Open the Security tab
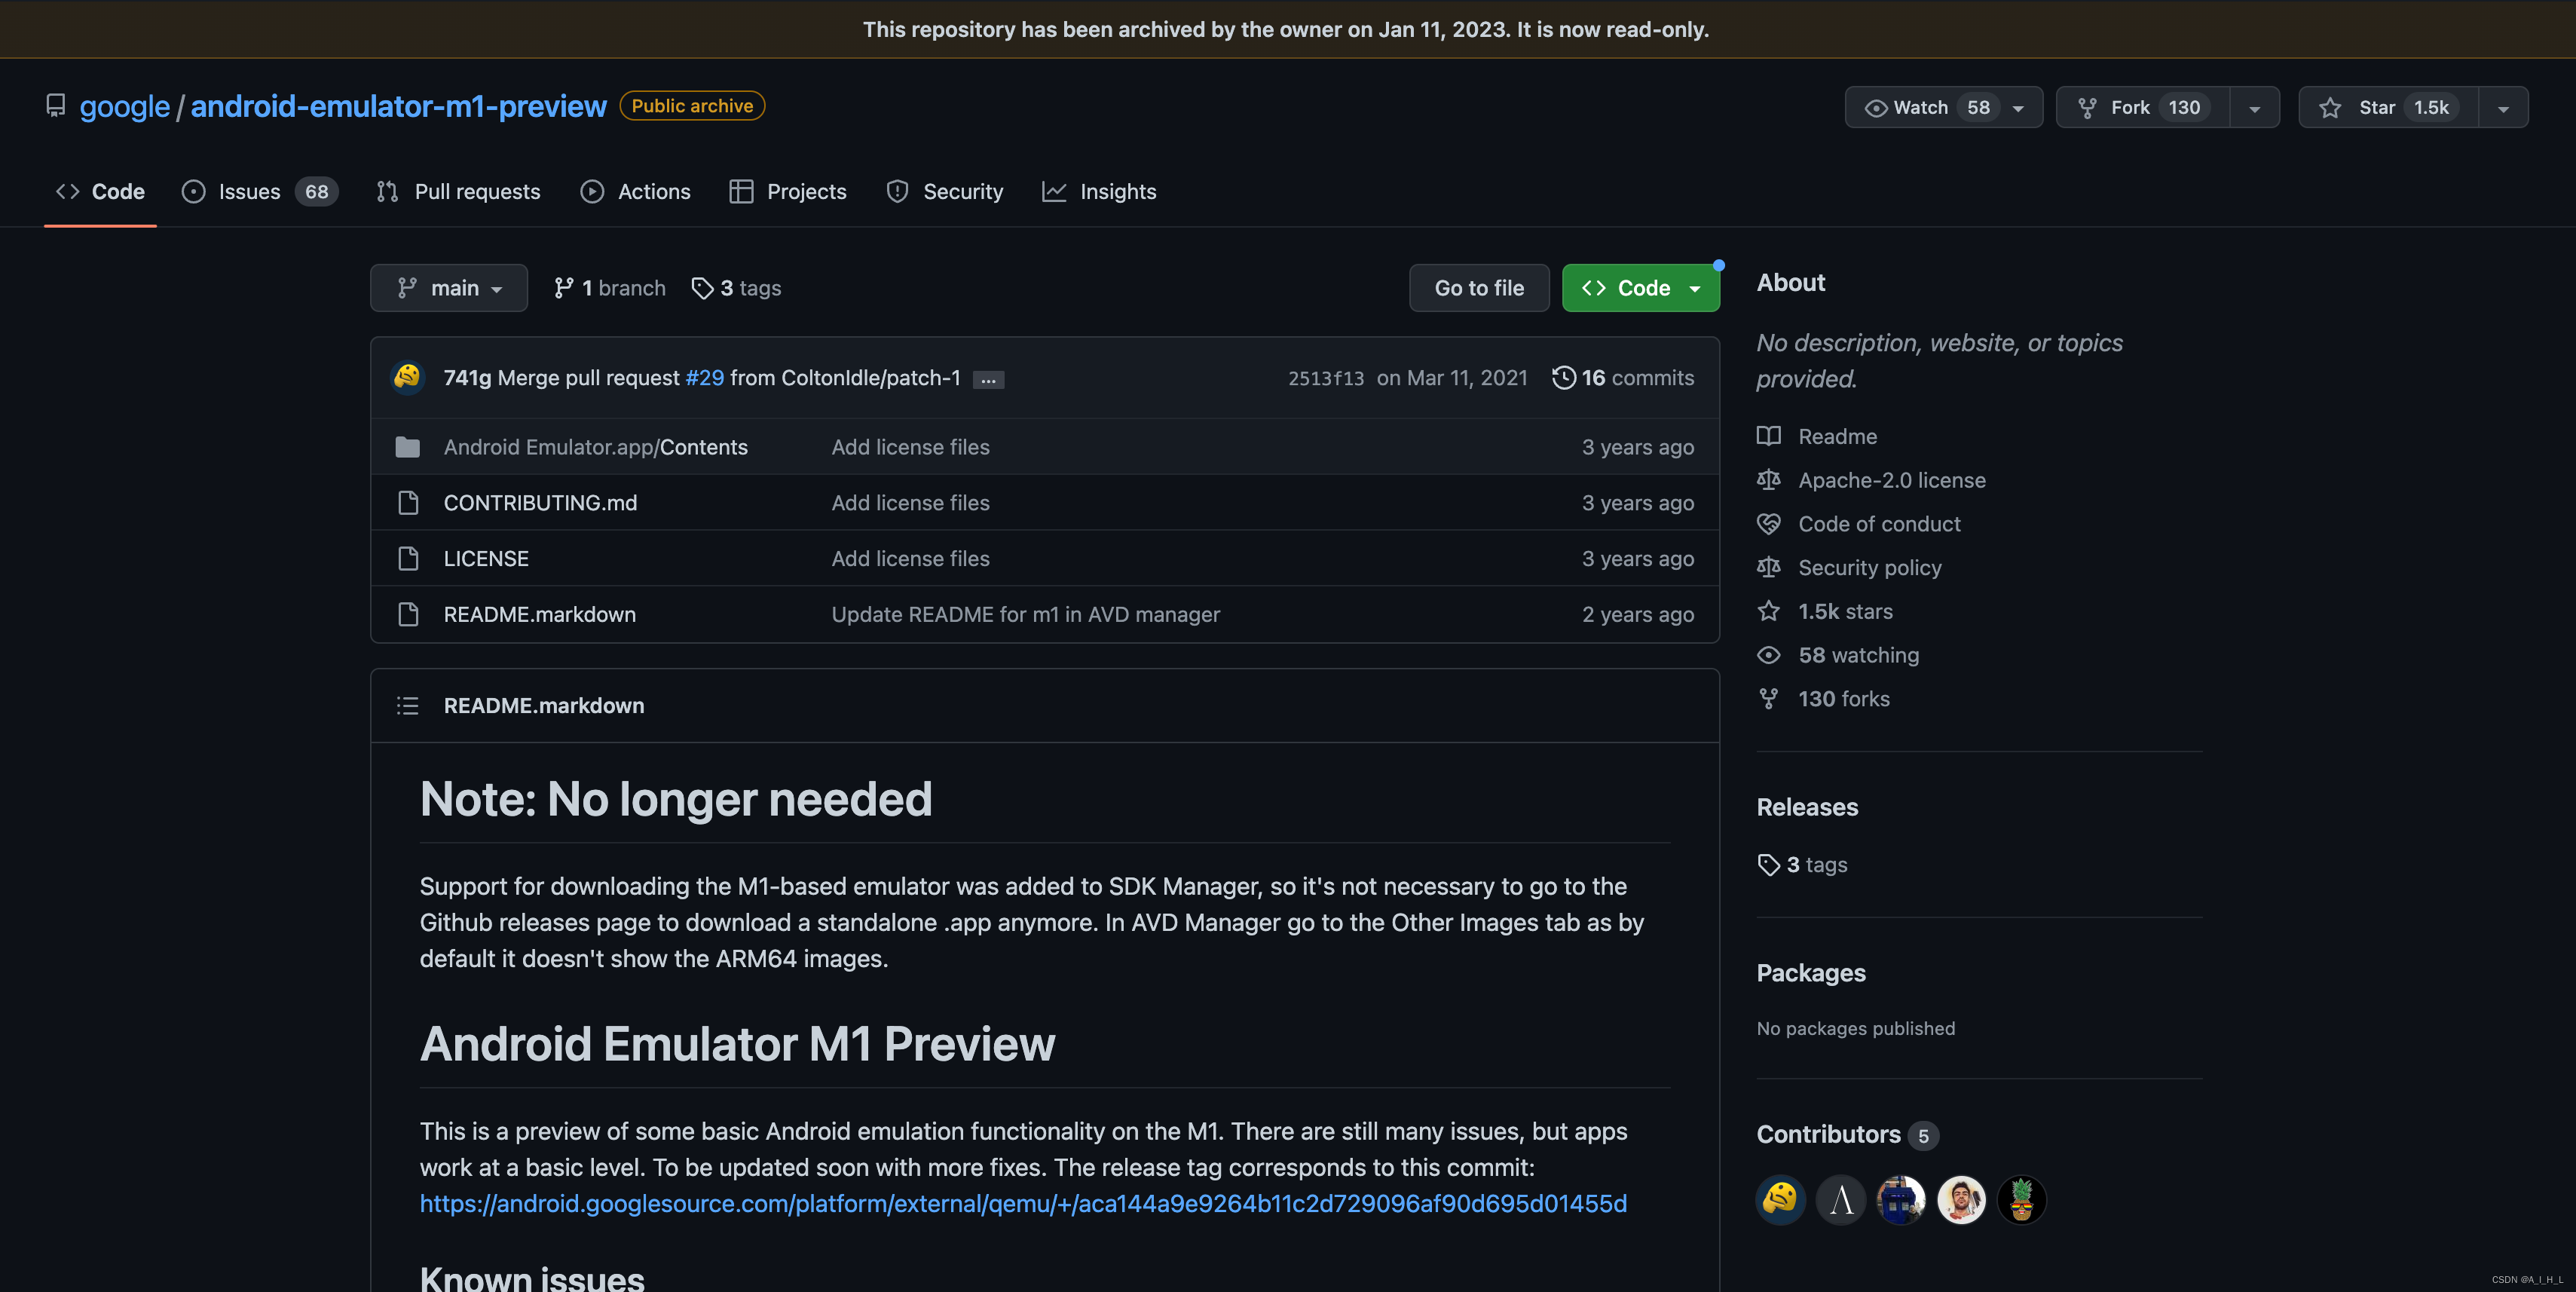 click(x=945, y=191)
